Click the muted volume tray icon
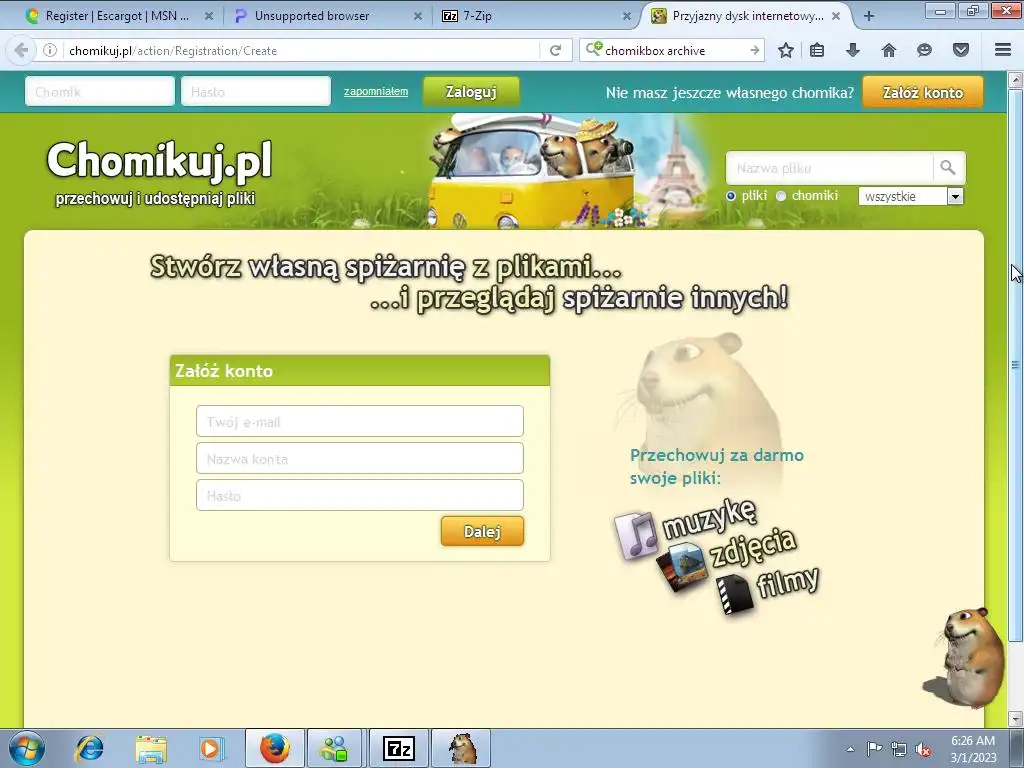Screen dimensions: 1024x768 [x=923, y=749]
